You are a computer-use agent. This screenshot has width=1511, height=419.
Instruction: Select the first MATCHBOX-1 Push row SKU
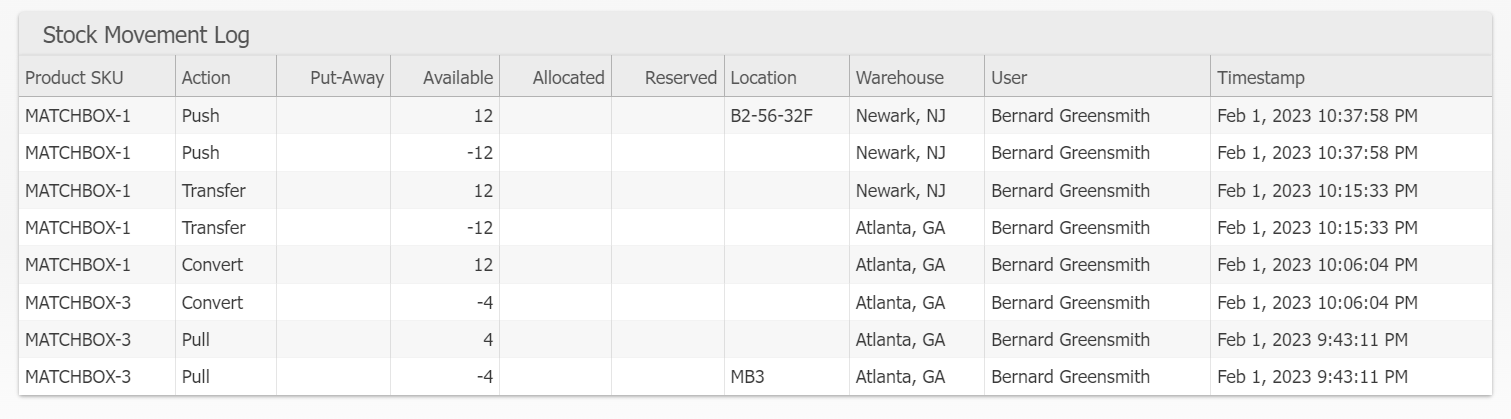coord(78,115)
